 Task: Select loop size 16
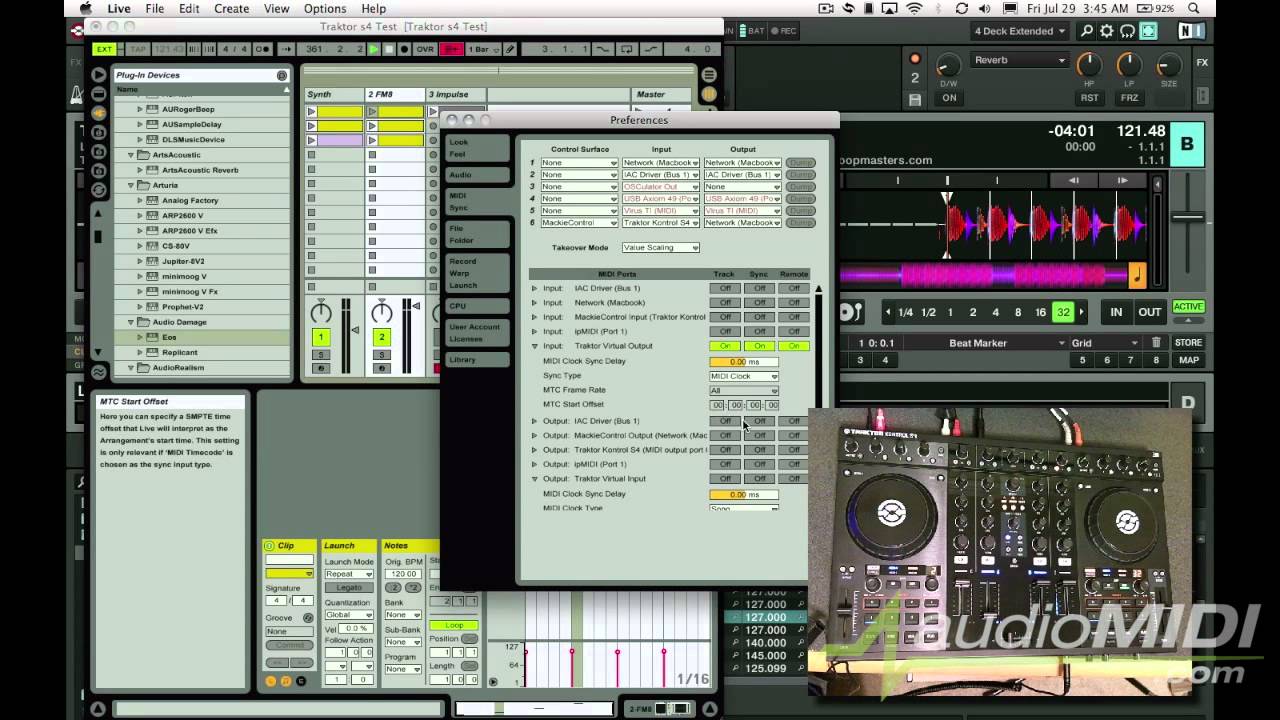pyautogui.click(x=1041, y=312)
